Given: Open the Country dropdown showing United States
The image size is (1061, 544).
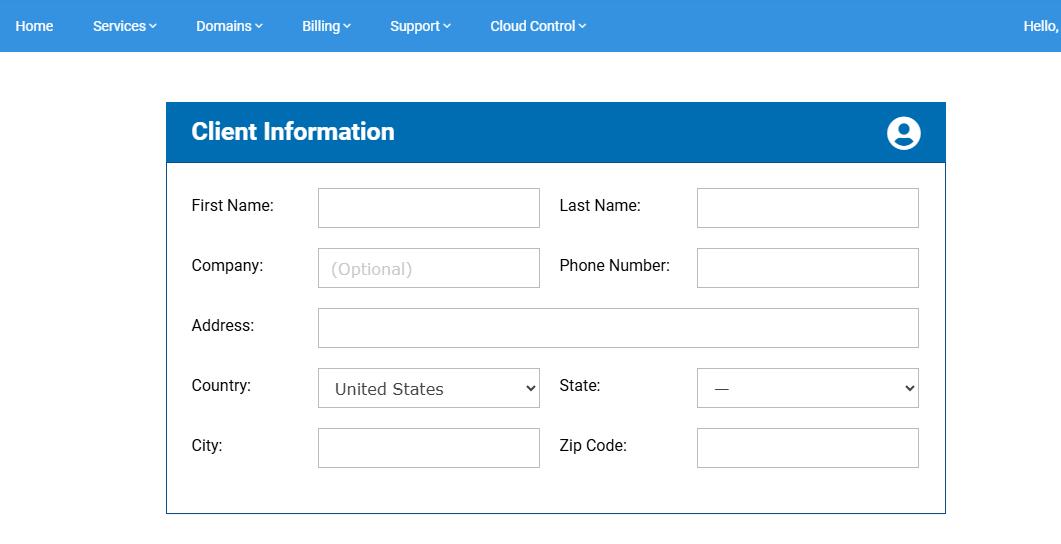Looking at the screenshot, I should (428, 388).
